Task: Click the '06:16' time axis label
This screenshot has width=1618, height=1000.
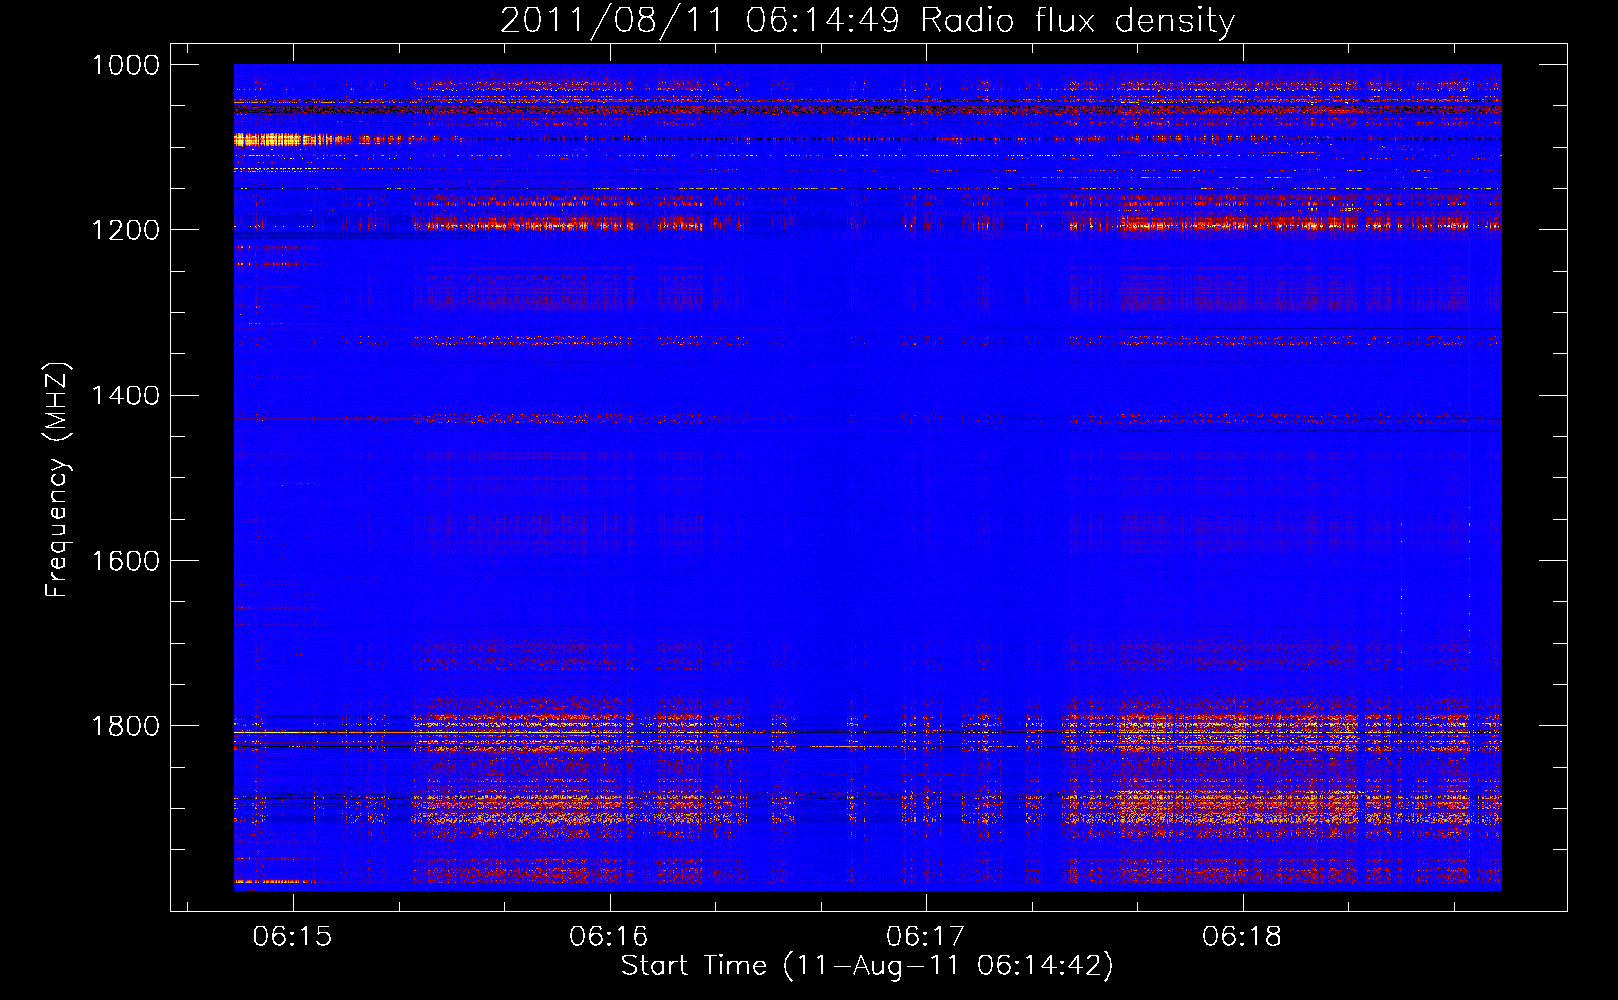Action: 609,937
